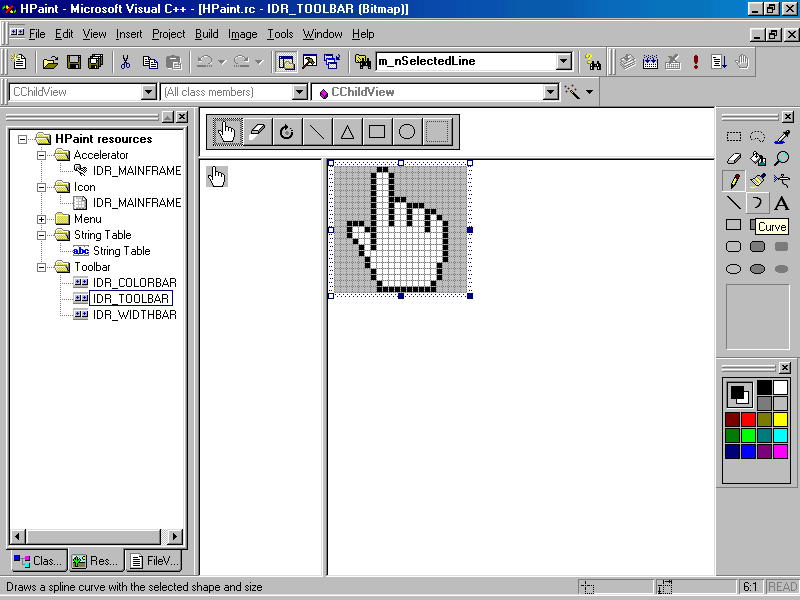The image size is (800, 600).
Task: Select the Irregular Selection tool
Action: 757,137
